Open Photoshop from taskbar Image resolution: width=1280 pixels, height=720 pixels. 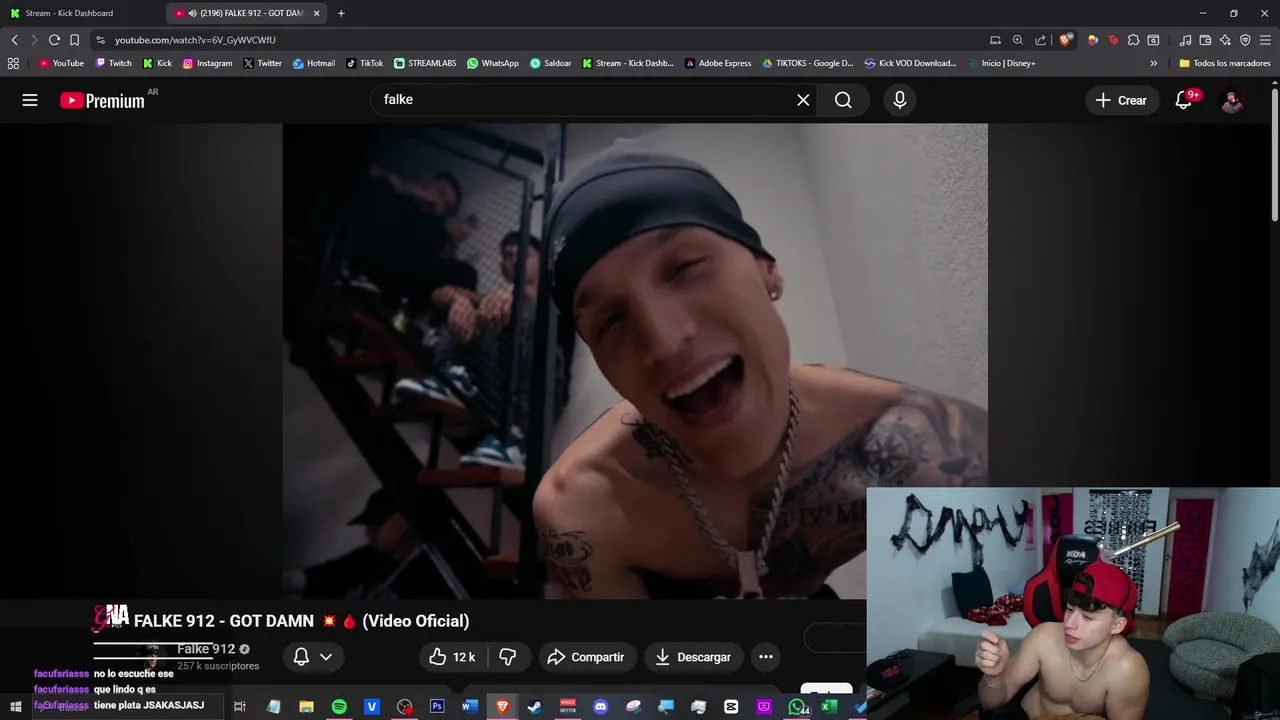437,707
